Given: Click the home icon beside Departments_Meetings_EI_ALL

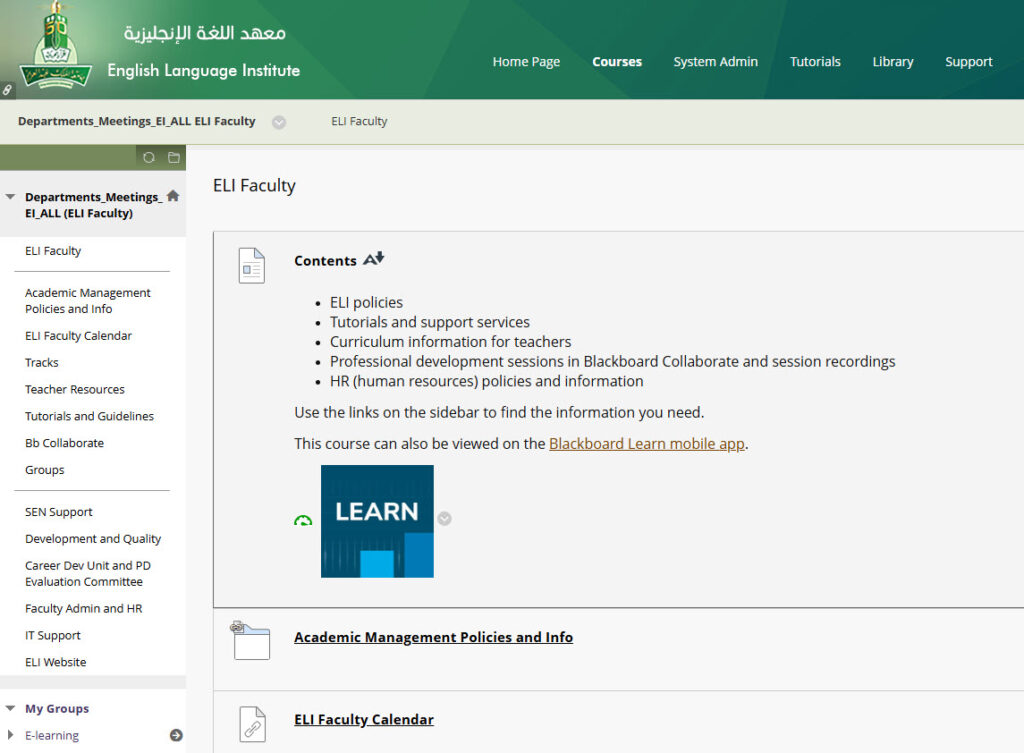Looking at the screenshot, I should point(173,196).
